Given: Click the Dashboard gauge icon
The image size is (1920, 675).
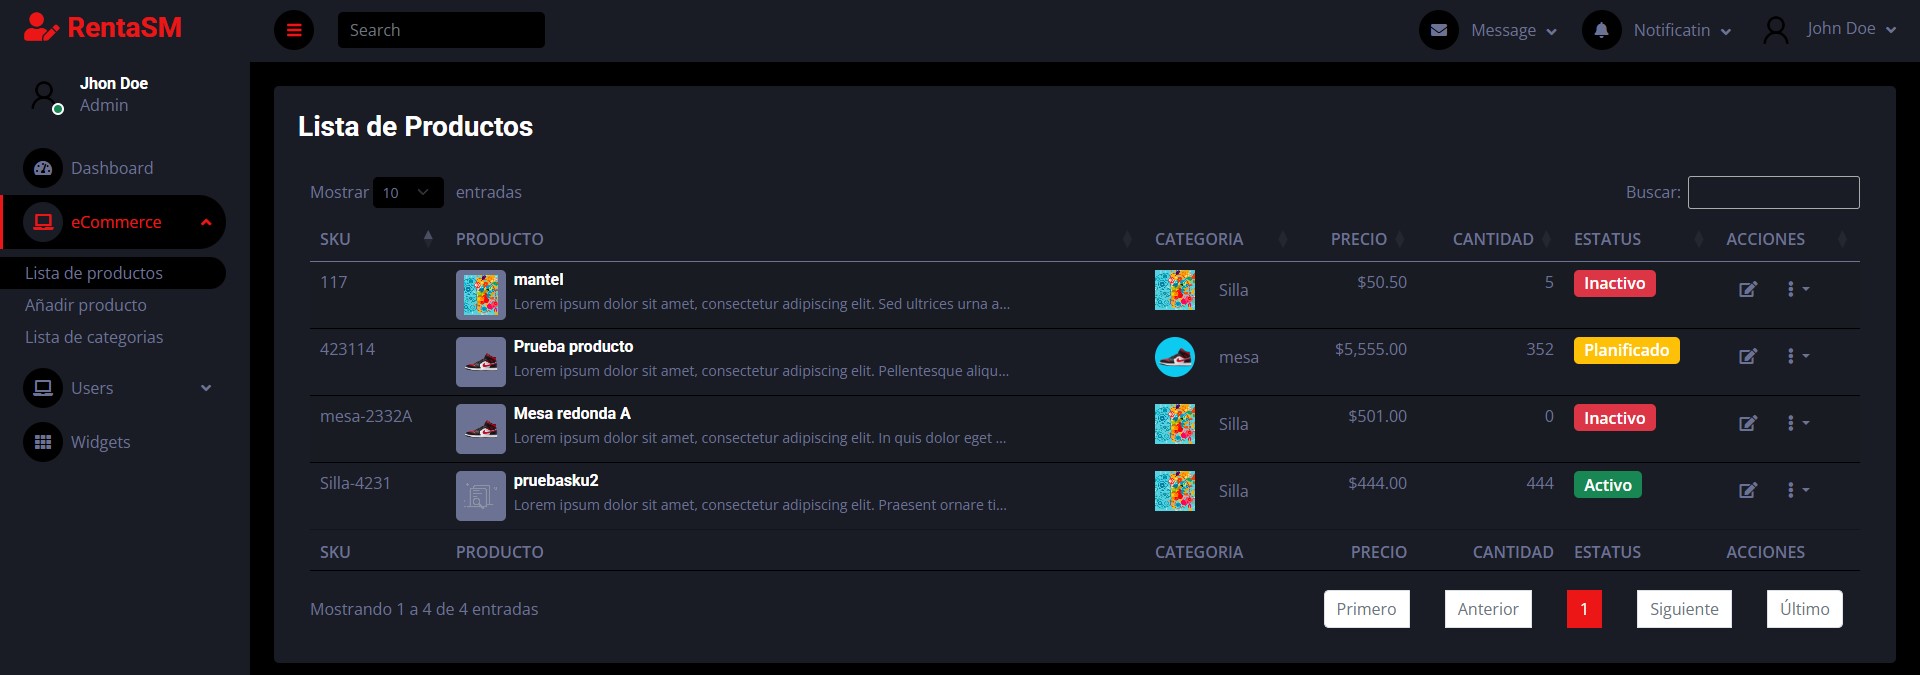Looking at the screenshot, I should click(43, 168).
